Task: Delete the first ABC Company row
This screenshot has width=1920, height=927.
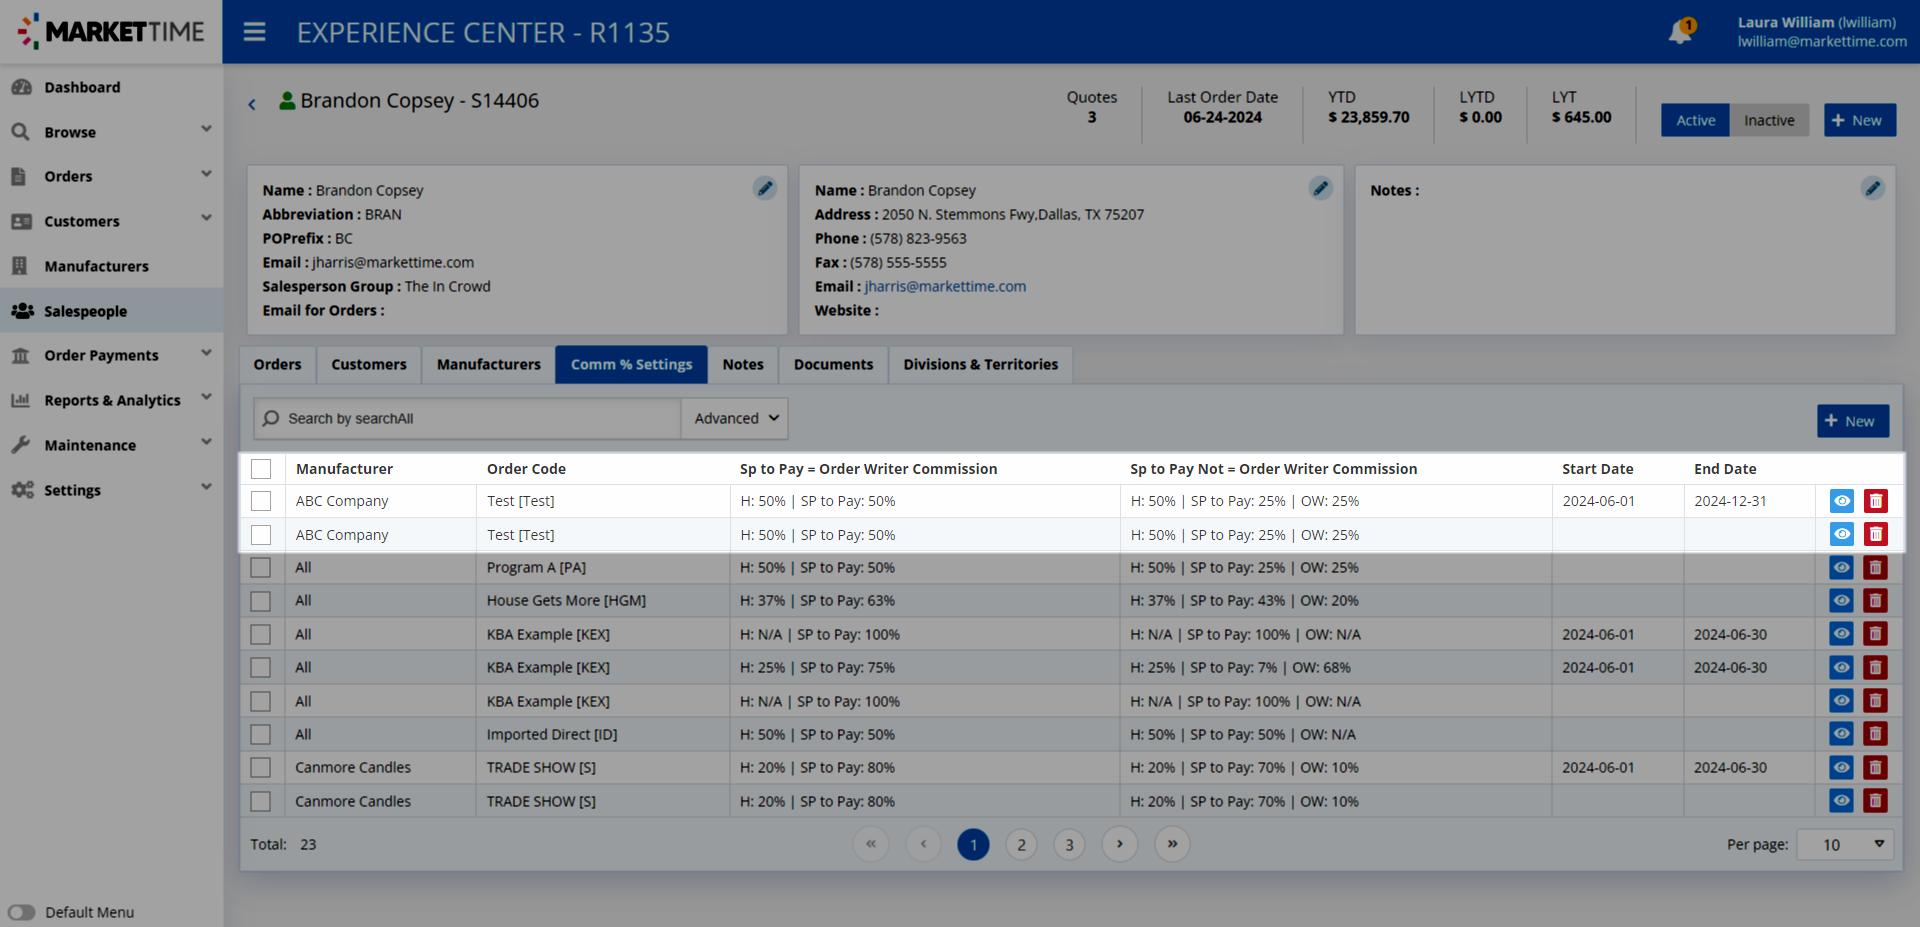Action: coord(1875,501)
